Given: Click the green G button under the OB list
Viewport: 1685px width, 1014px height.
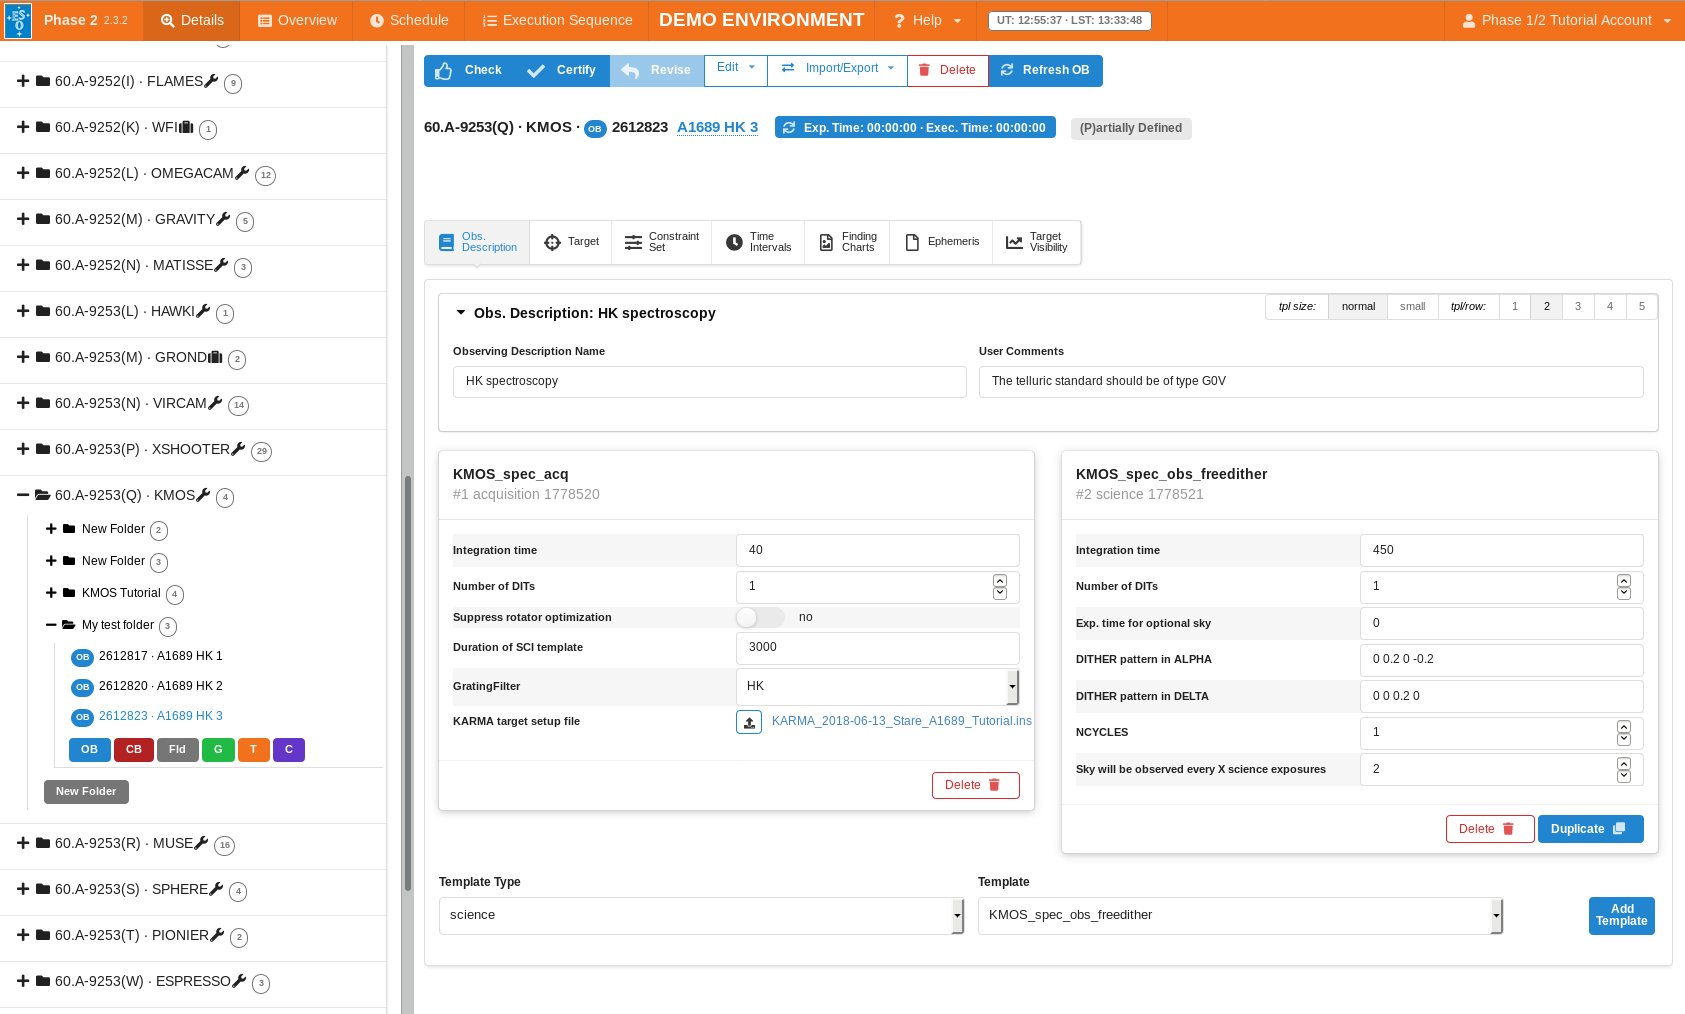Looking at the screenshot, I should tap(218, 750).
